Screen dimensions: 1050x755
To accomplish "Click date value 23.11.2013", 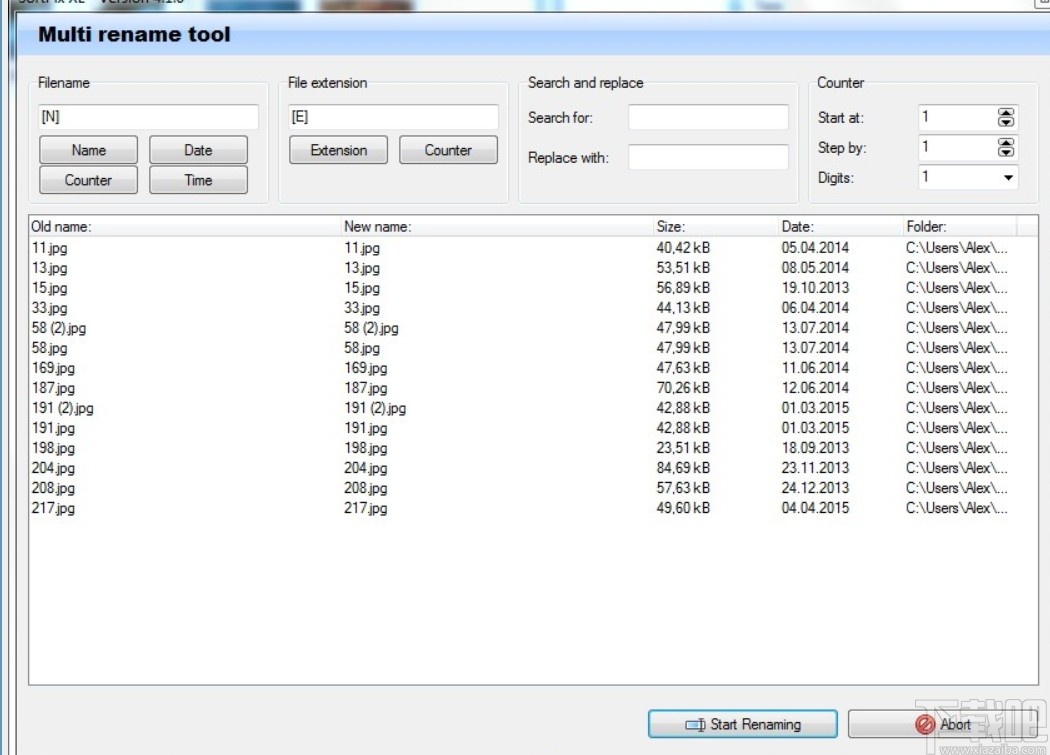I will [x=815, y=468].
